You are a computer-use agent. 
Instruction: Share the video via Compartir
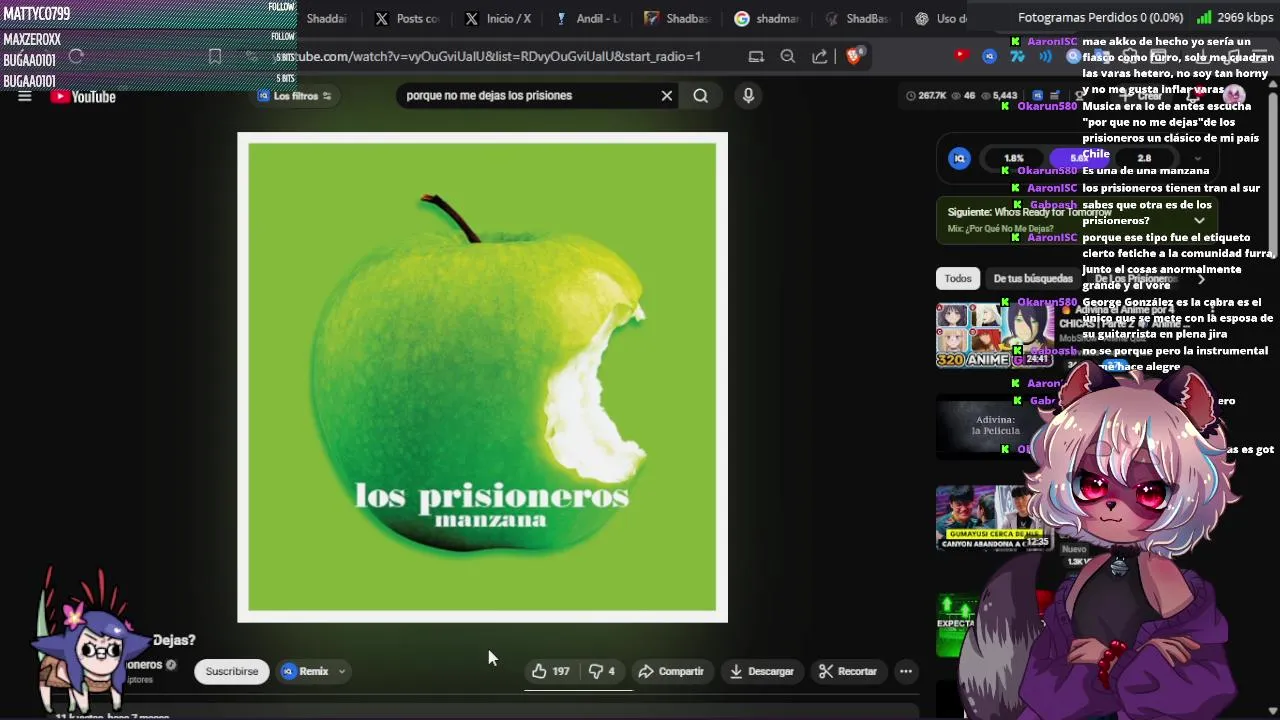[x=671, y=671]
